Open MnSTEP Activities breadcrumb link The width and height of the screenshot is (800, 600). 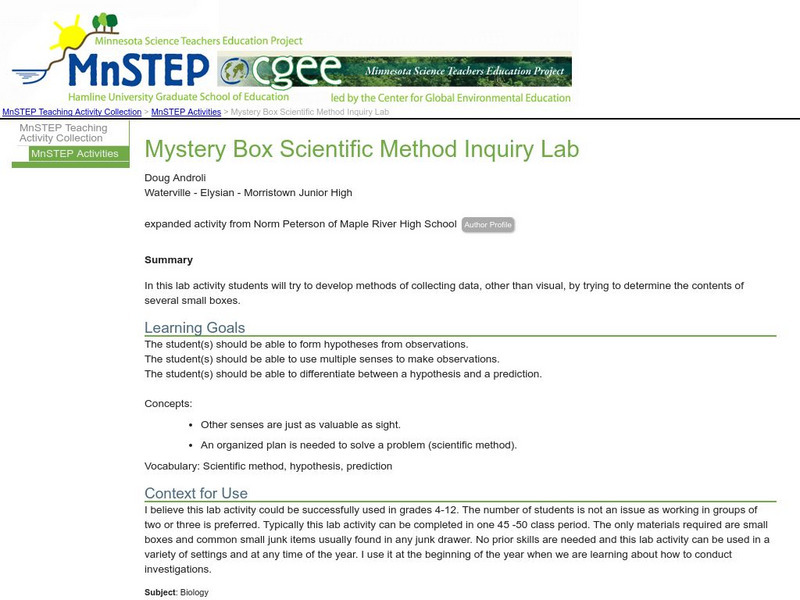[x=186, y=113]
